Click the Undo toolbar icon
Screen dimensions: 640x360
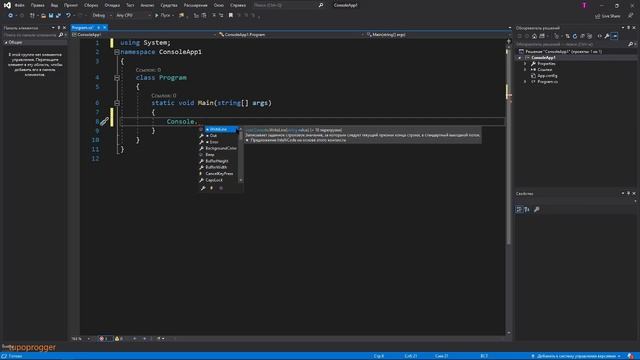(x=68, y=16)
